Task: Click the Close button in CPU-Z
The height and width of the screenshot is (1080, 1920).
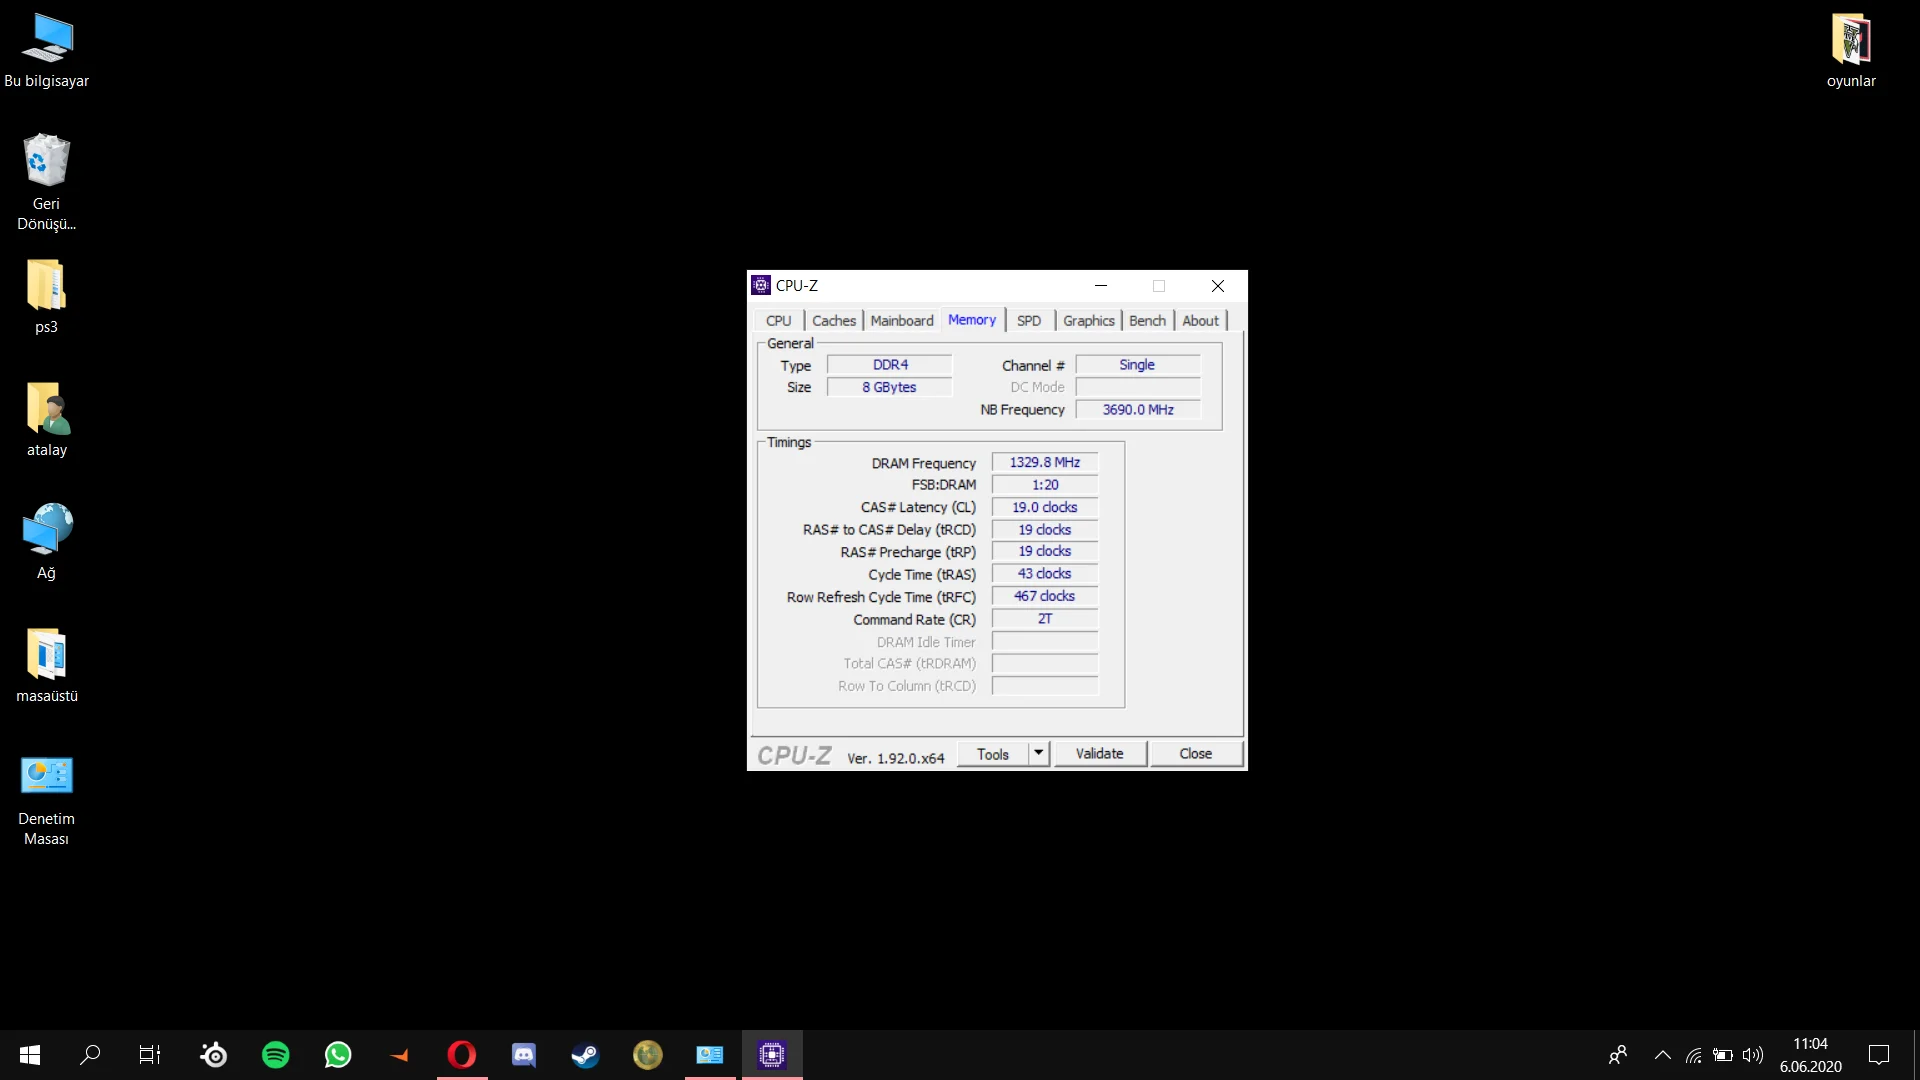Action: click(x=1195, y=753)
